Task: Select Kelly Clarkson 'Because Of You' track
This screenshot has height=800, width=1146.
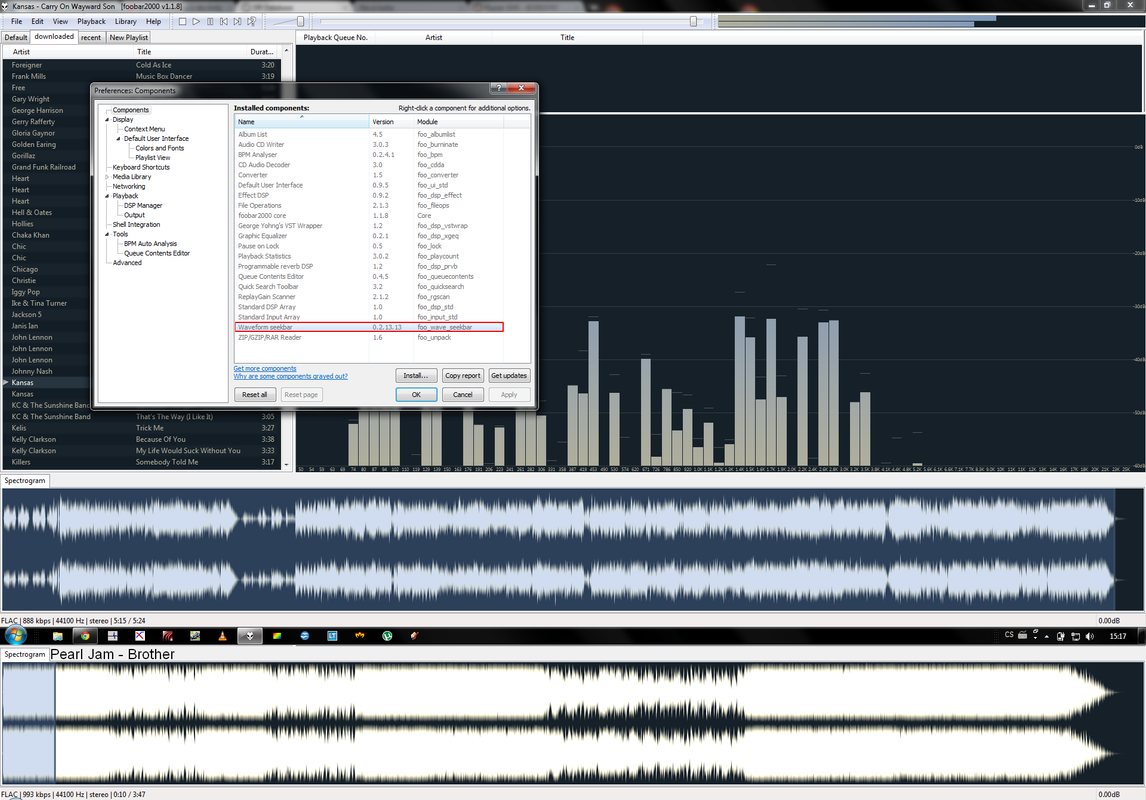Action: coord(142,440)
